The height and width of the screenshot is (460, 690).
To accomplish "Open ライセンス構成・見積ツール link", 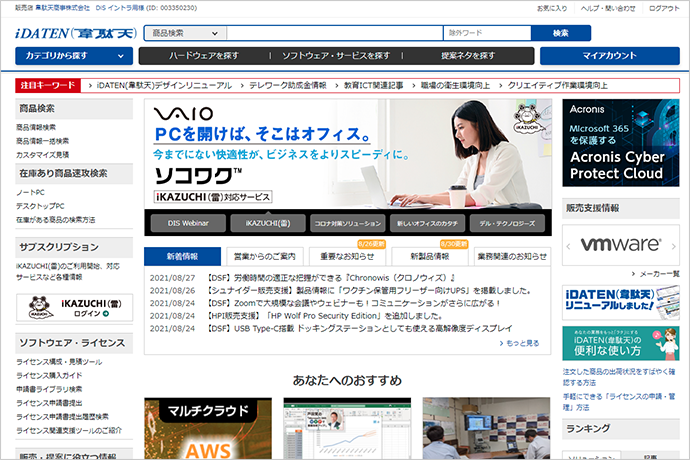I will pos(59,362).
